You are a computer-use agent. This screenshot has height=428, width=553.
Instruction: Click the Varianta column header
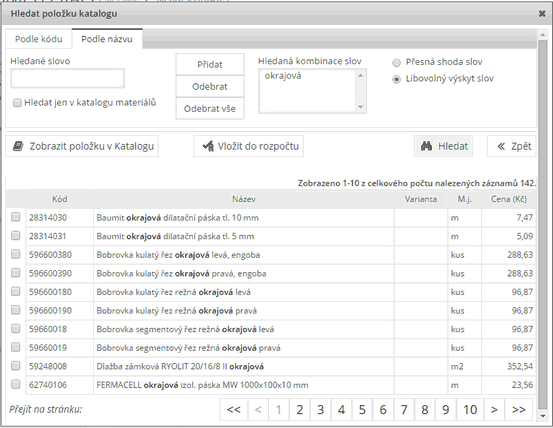point(421,199)
